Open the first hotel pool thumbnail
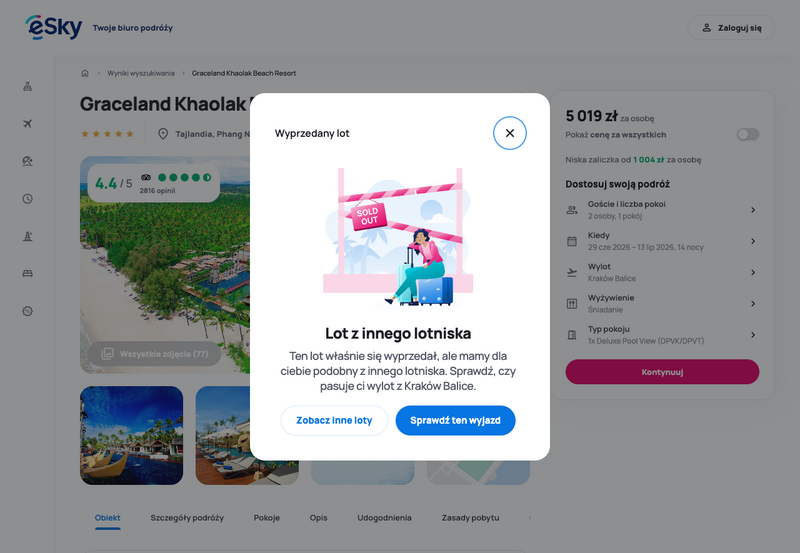Viewport: 800px width, 553px height. [132, 435]
